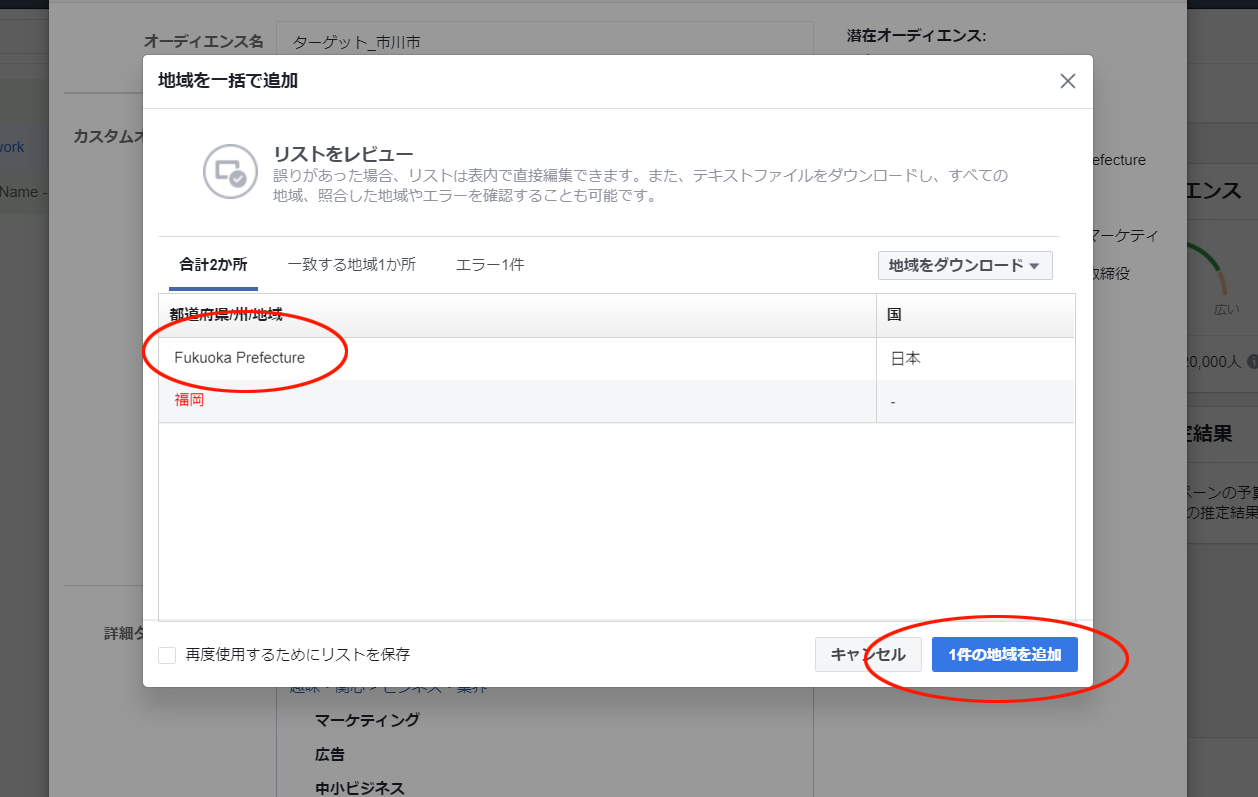Click the red 福岡 error entry
The image size is (1258, 797).
coord(189,400)
